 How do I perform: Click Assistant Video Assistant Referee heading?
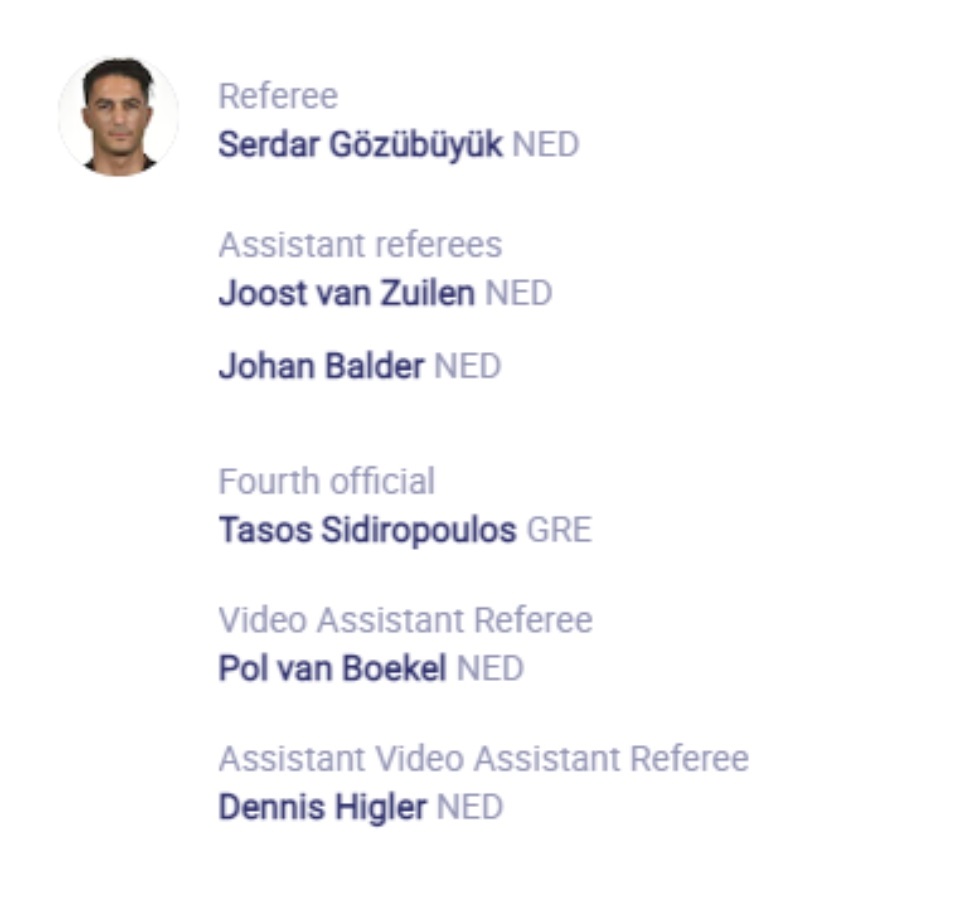click(x=483, y=759)
